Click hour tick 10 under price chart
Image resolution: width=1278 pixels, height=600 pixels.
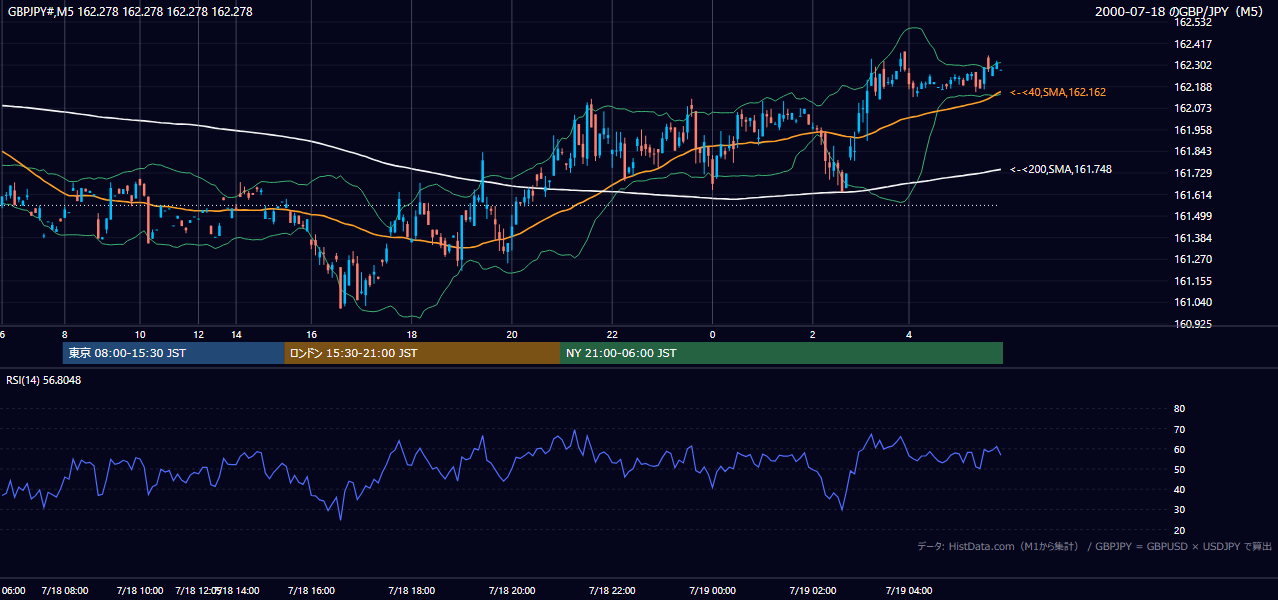point(140,335)
